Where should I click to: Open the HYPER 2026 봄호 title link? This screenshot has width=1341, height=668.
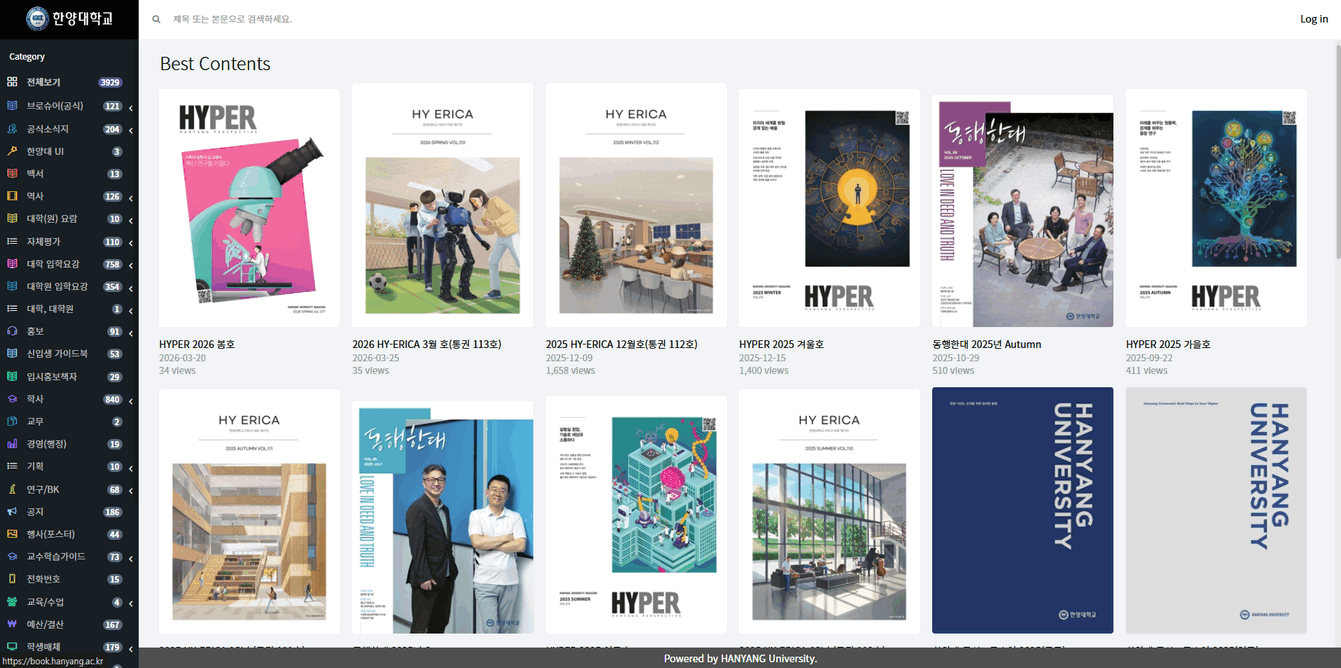pyautogui.click(x=197, y=344)
